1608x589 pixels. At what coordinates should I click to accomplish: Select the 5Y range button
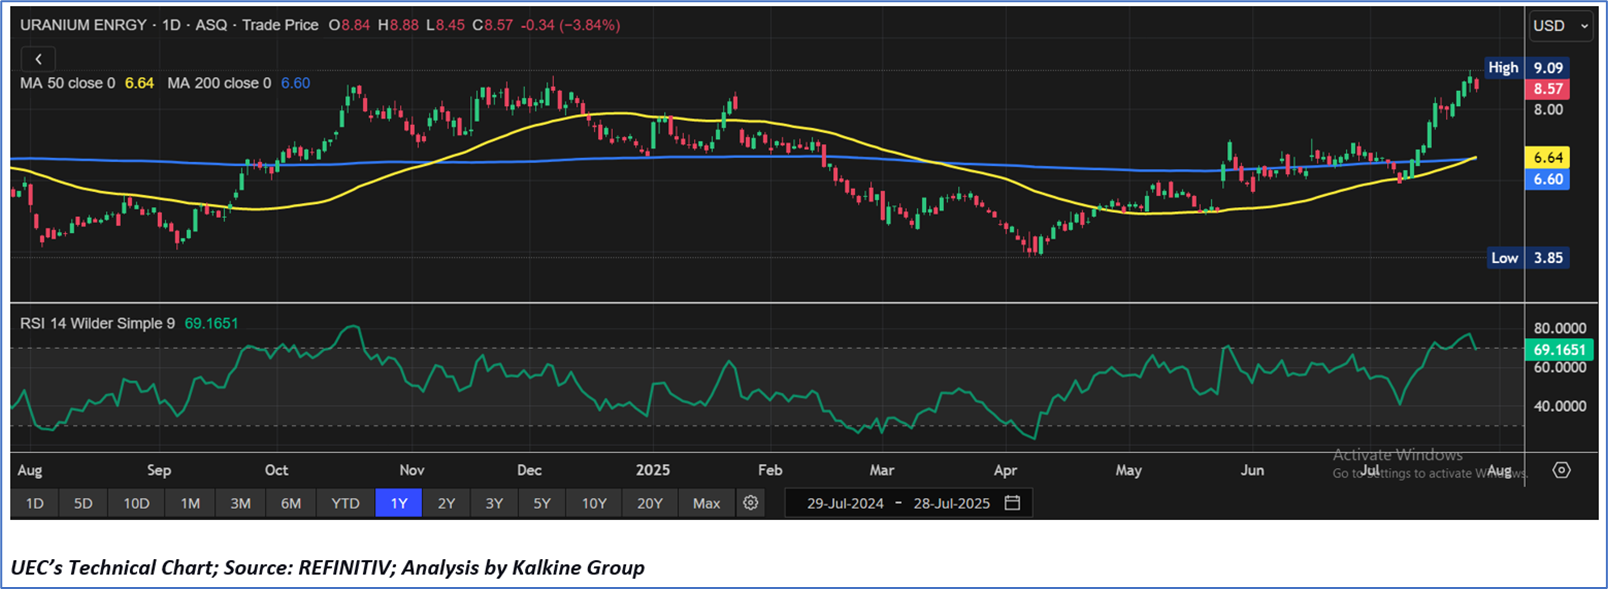[542, 503]
